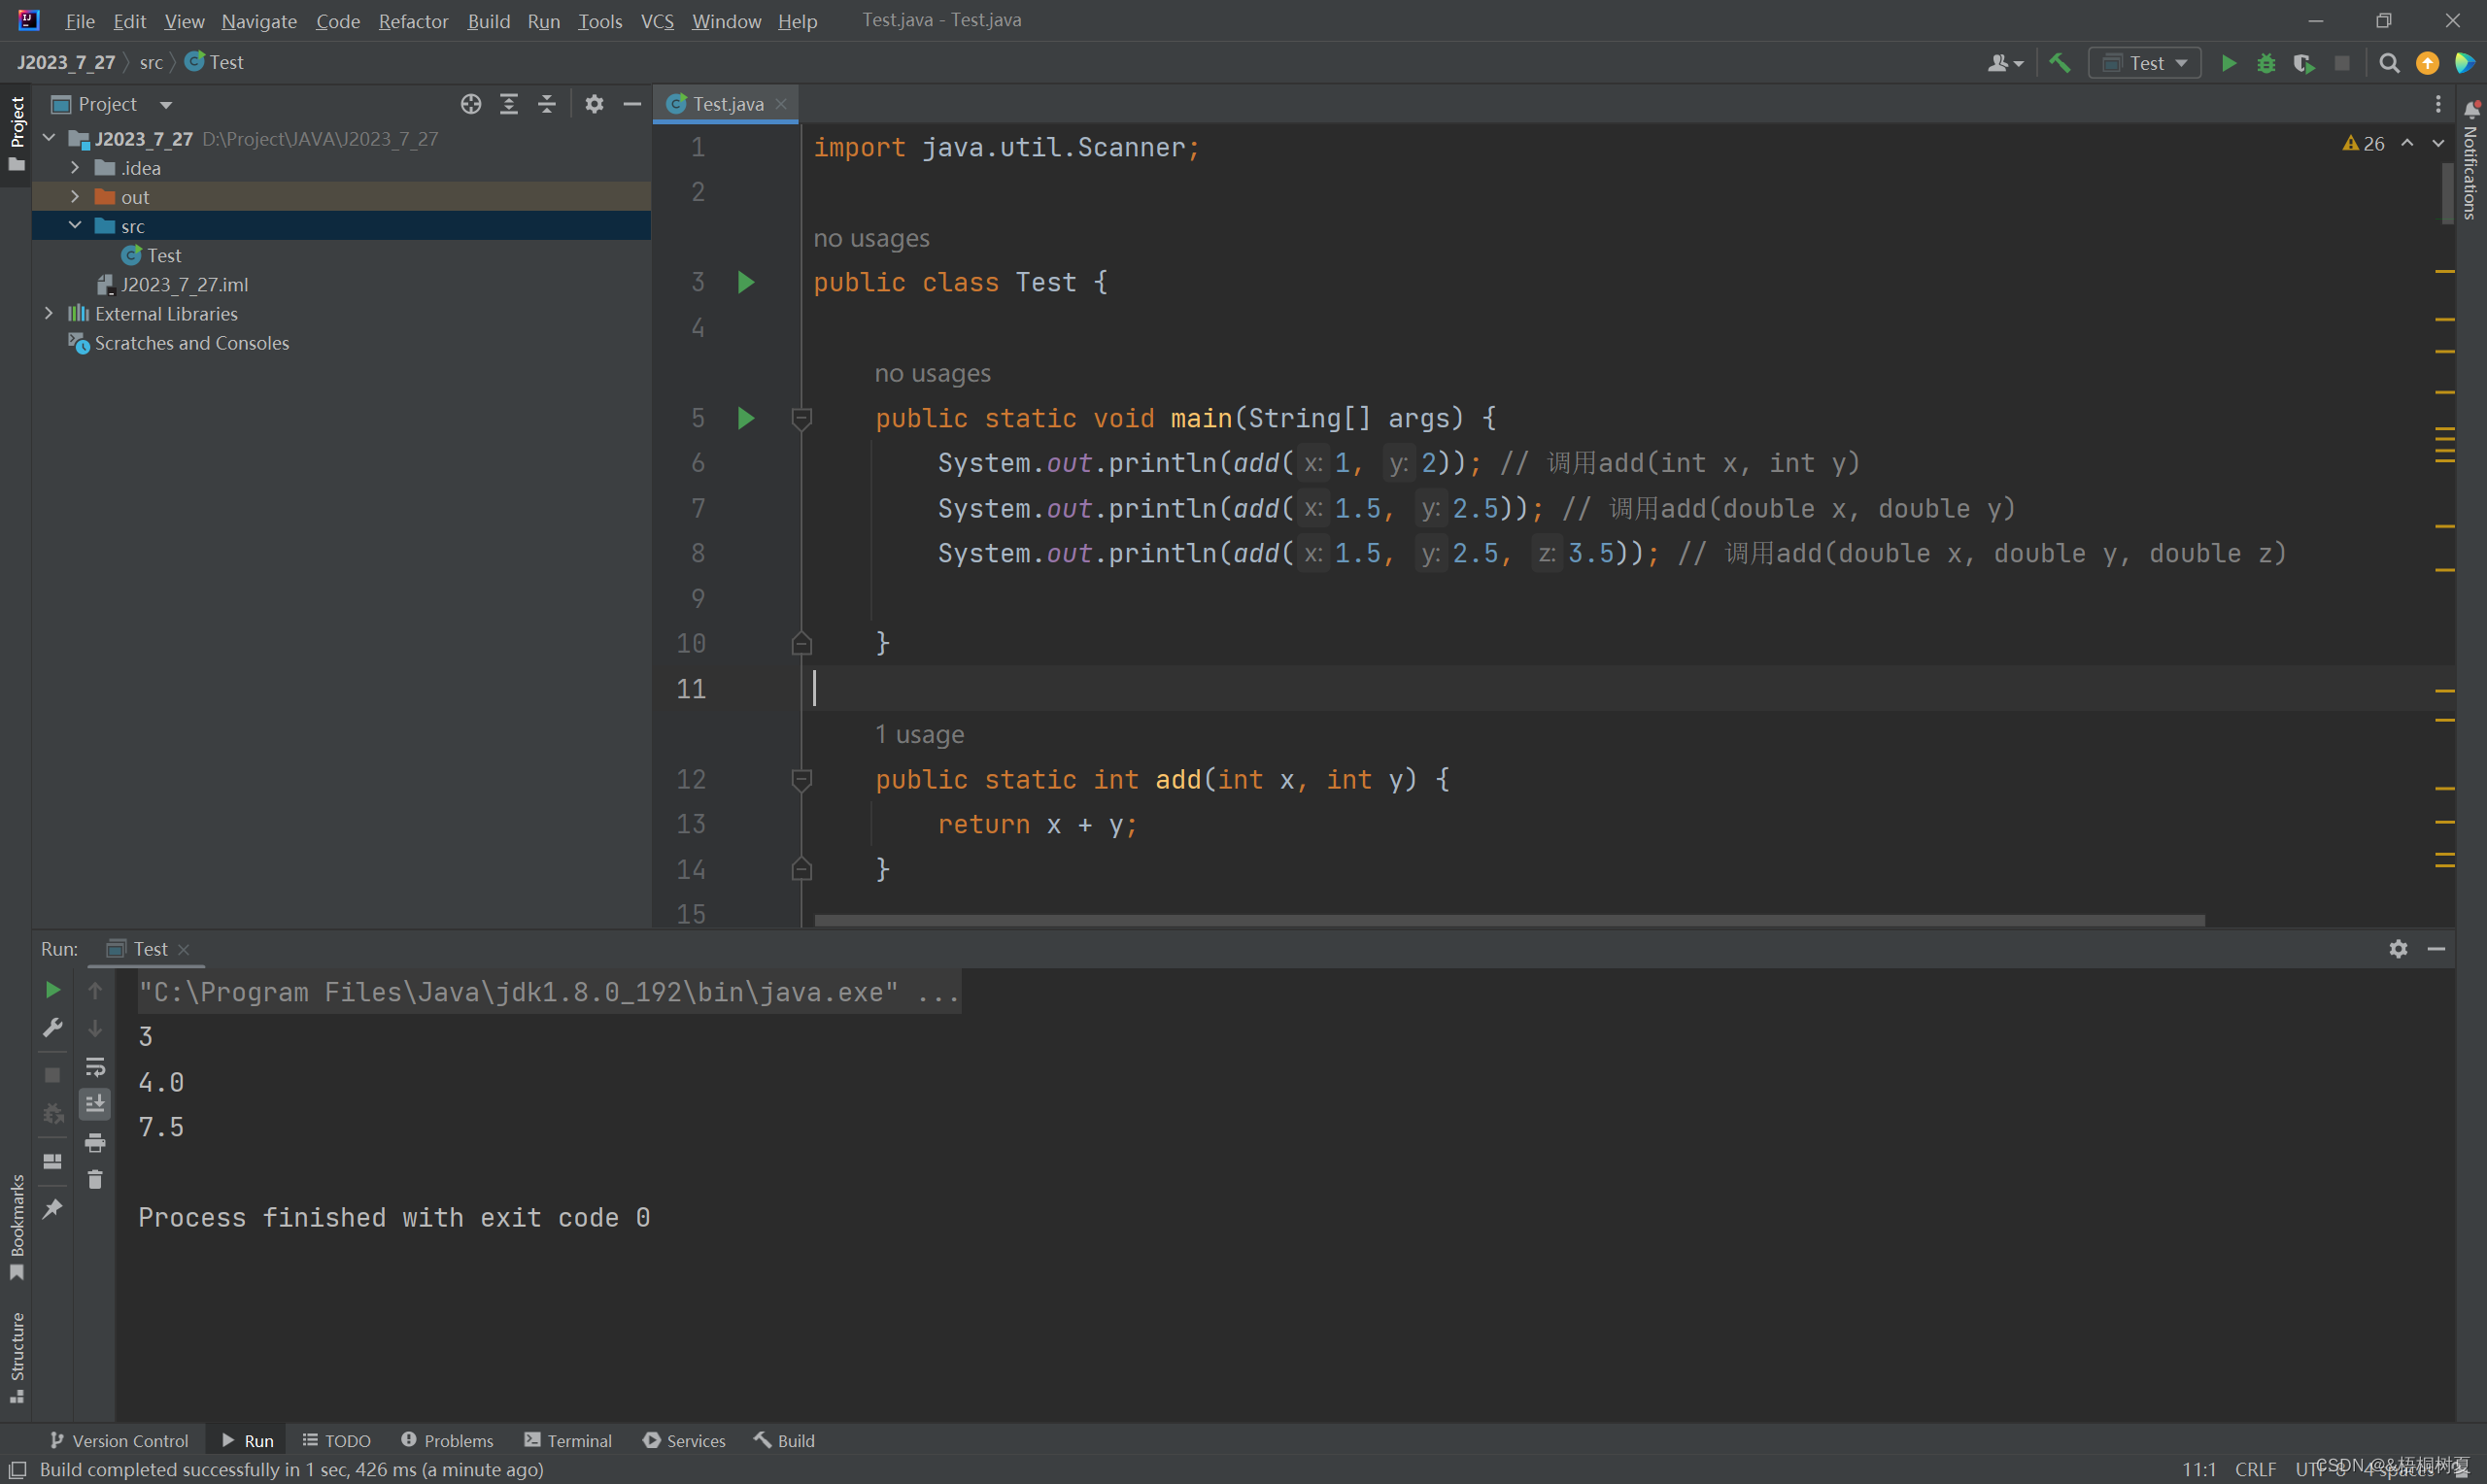The image size is (2487, 1484).
Task: Expand External Libraries node
Action: coord(49,313)
